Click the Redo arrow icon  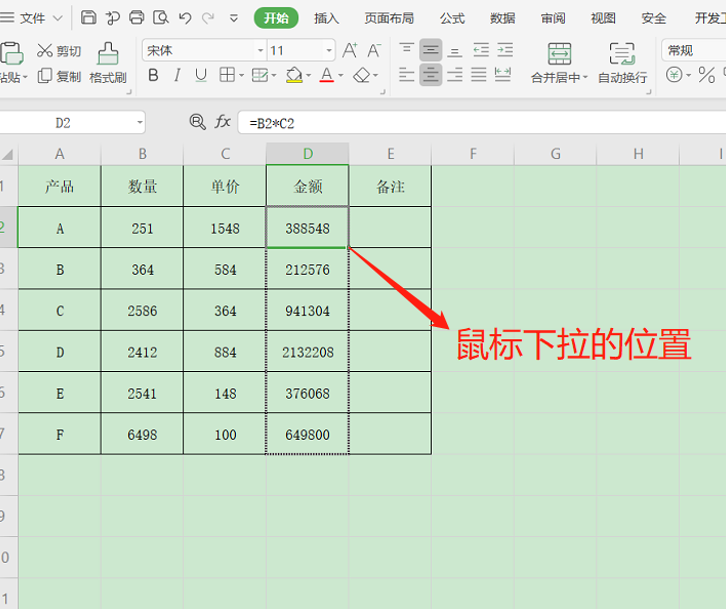point(208,18)
